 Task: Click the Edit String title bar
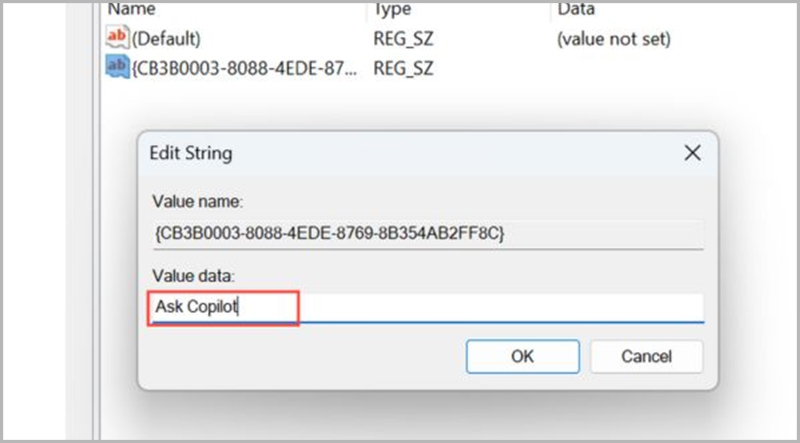pos(408,154)
